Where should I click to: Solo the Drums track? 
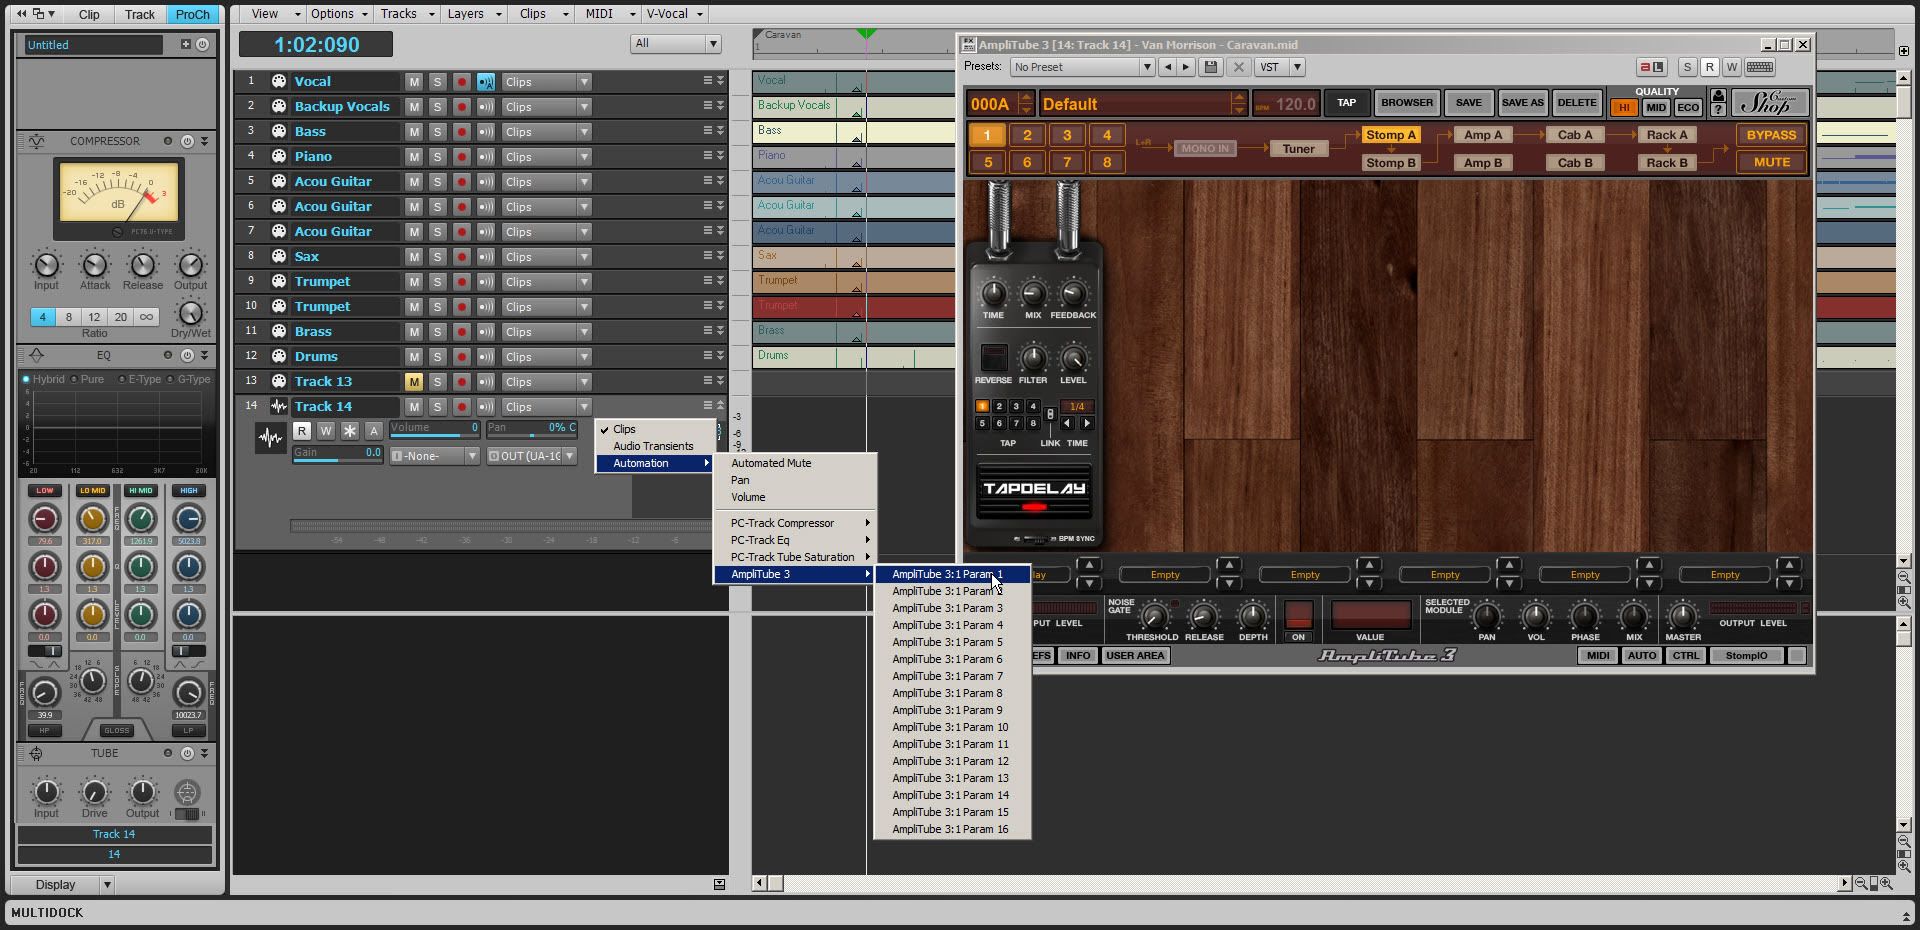437,357
